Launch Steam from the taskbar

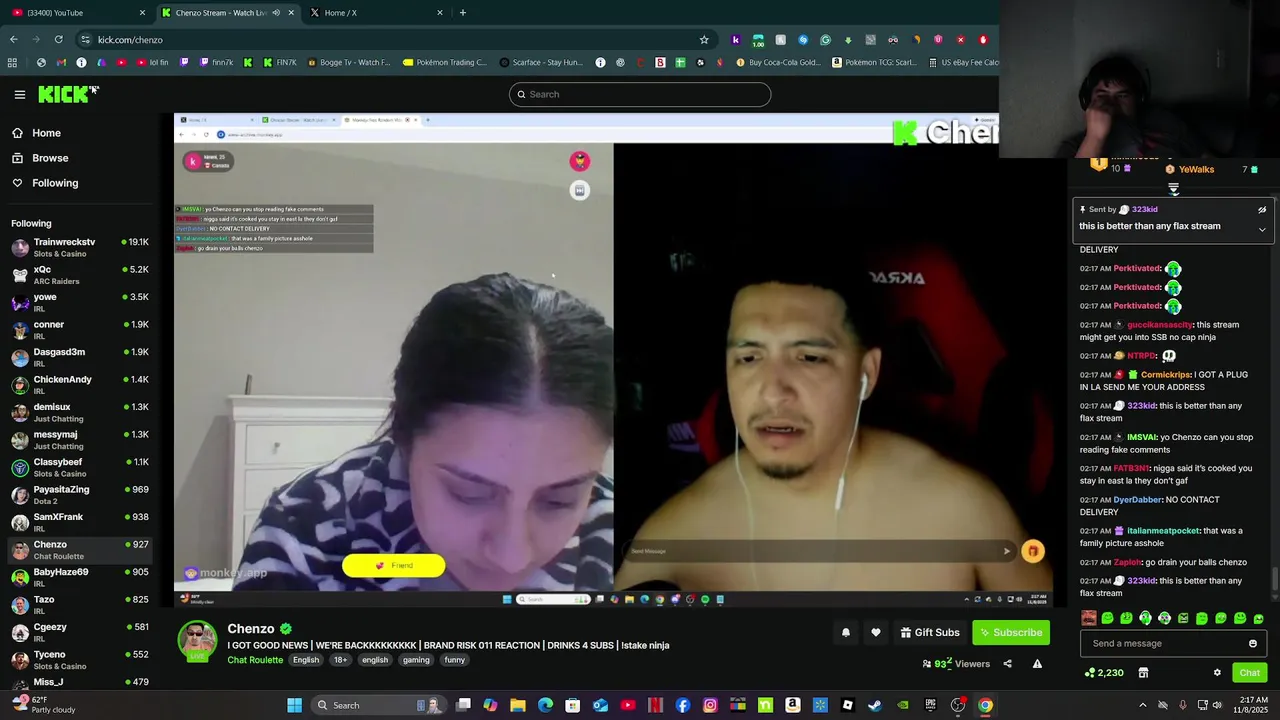875,705
